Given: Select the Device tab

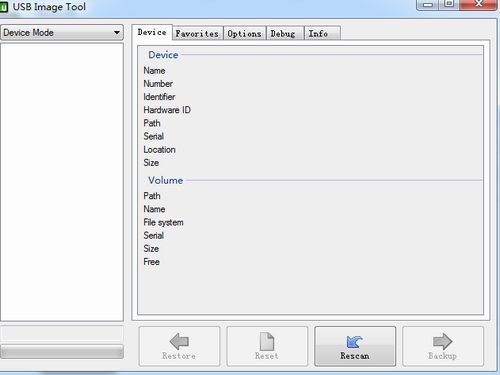Looking at the screenshot, I should point(152,32).
